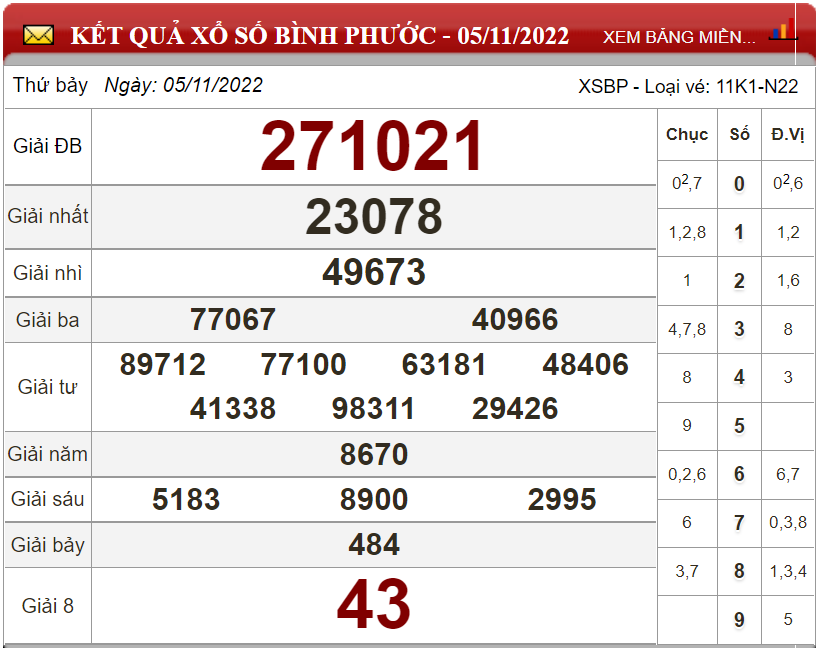Viewport: 820px width, 648px height.
Task: Click the Giải tư row label
Action: (48, 387)
